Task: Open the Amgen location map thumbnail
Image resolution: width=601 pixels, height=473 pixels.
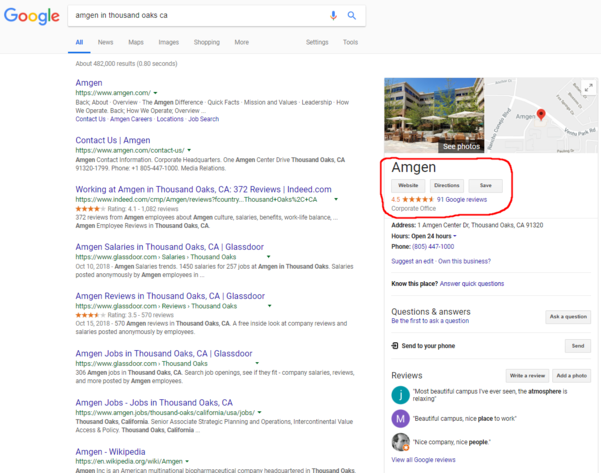Action: [x=541, y=115]
